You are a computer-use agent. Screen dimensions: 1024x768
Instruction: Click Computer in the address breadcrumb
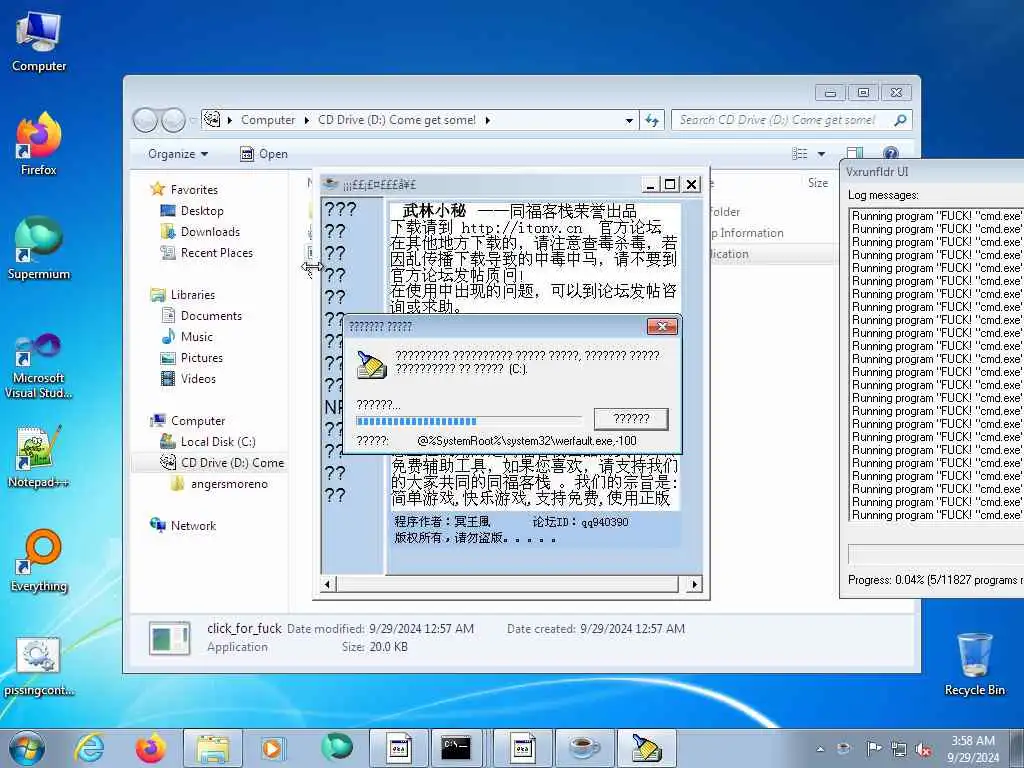click(x=268, y=120)
